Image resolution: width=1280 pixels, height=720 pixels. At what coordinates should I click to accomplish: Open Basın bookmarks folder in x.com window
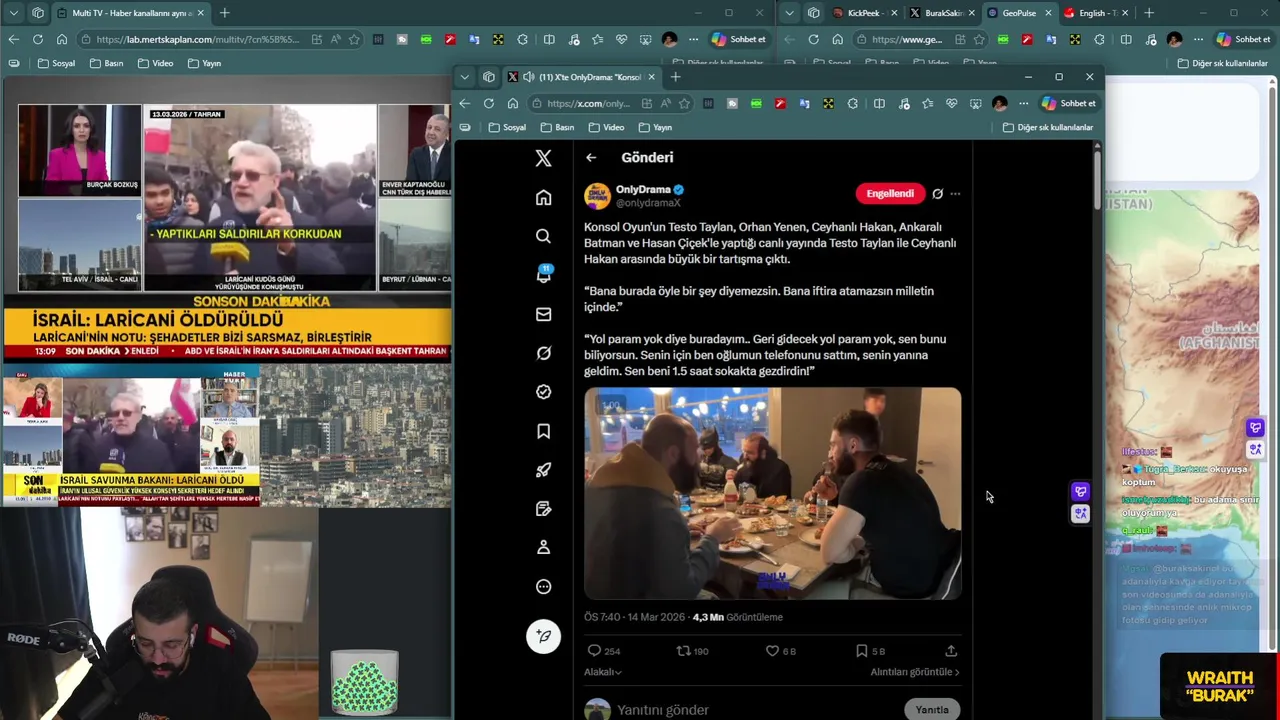[557, 128]
